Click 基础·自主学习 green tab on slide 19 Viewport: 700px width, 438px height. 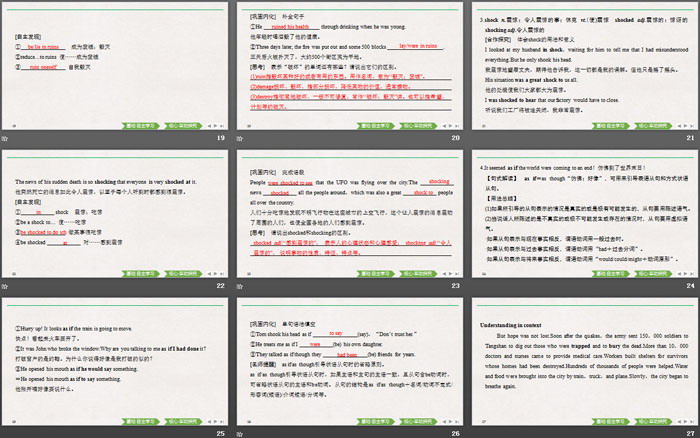(141, 127)
